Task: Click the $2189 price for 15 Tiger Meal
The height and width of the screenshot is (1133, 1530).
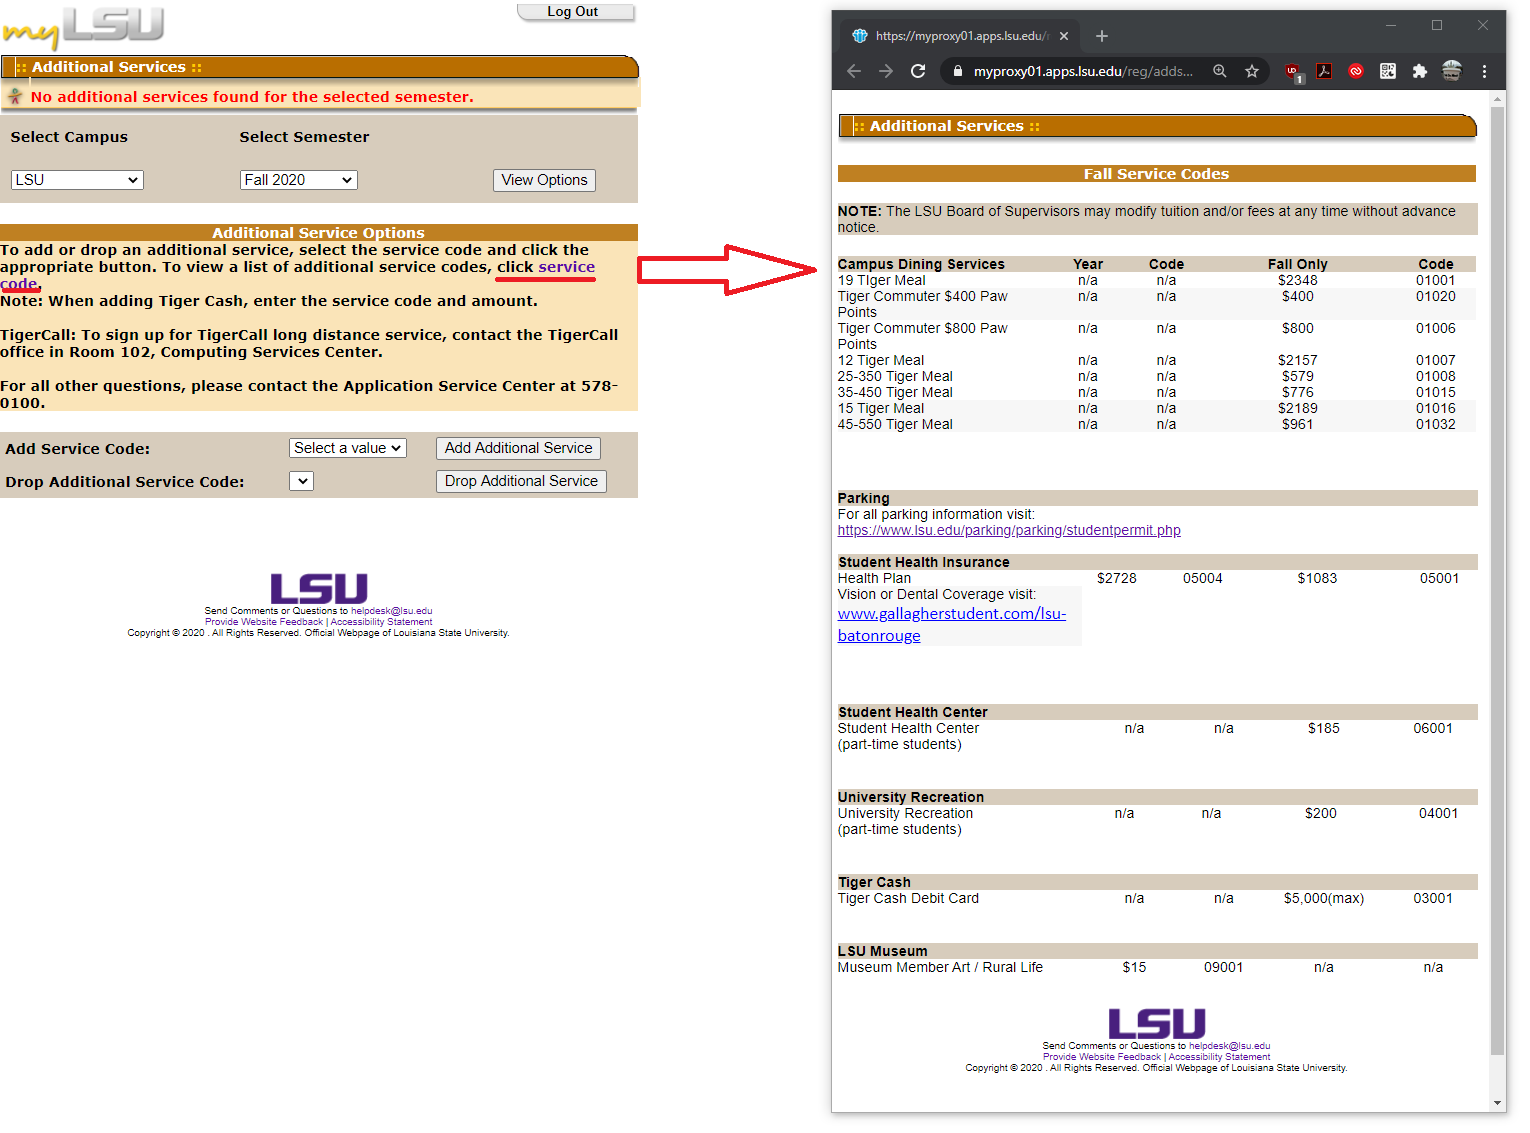Action: pyautogui.click(x=1297, y=408)
